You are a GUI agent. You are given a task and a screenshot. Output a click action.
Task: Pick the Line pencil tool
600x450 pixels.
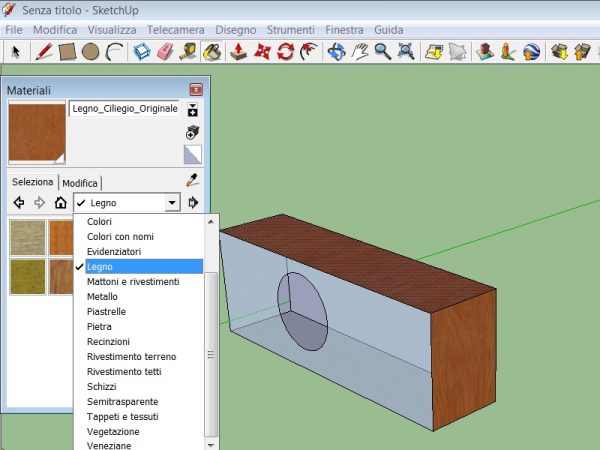tap(43, 51)
